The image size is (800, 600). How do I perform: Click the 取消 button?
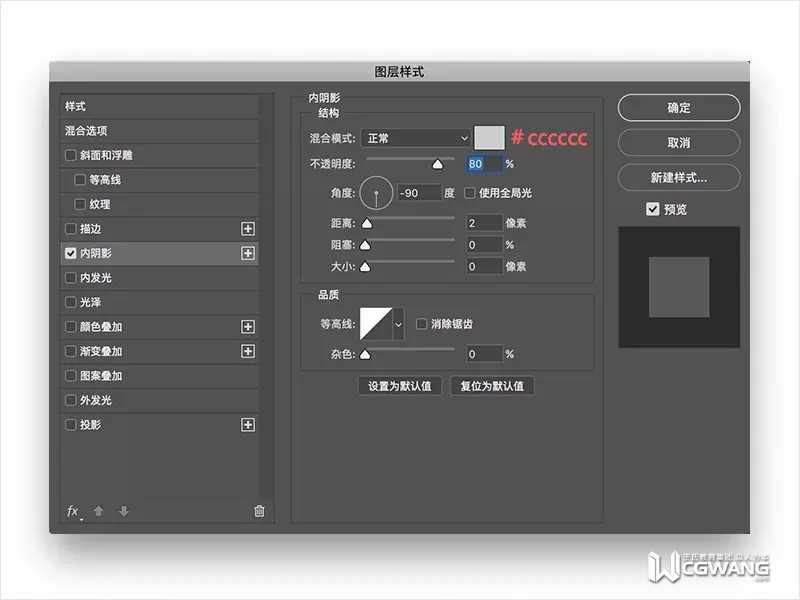[679, 142]
